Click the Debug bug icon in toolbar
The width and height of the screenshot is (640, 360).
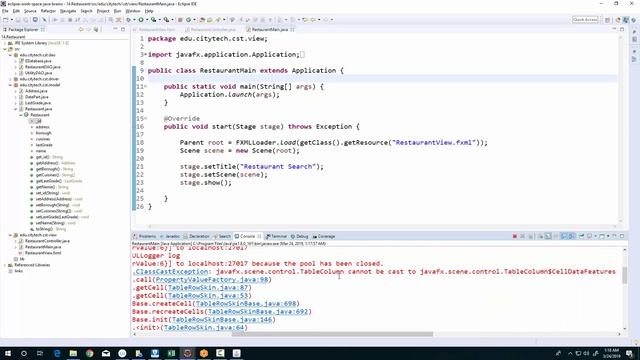[x=129, y=20]
